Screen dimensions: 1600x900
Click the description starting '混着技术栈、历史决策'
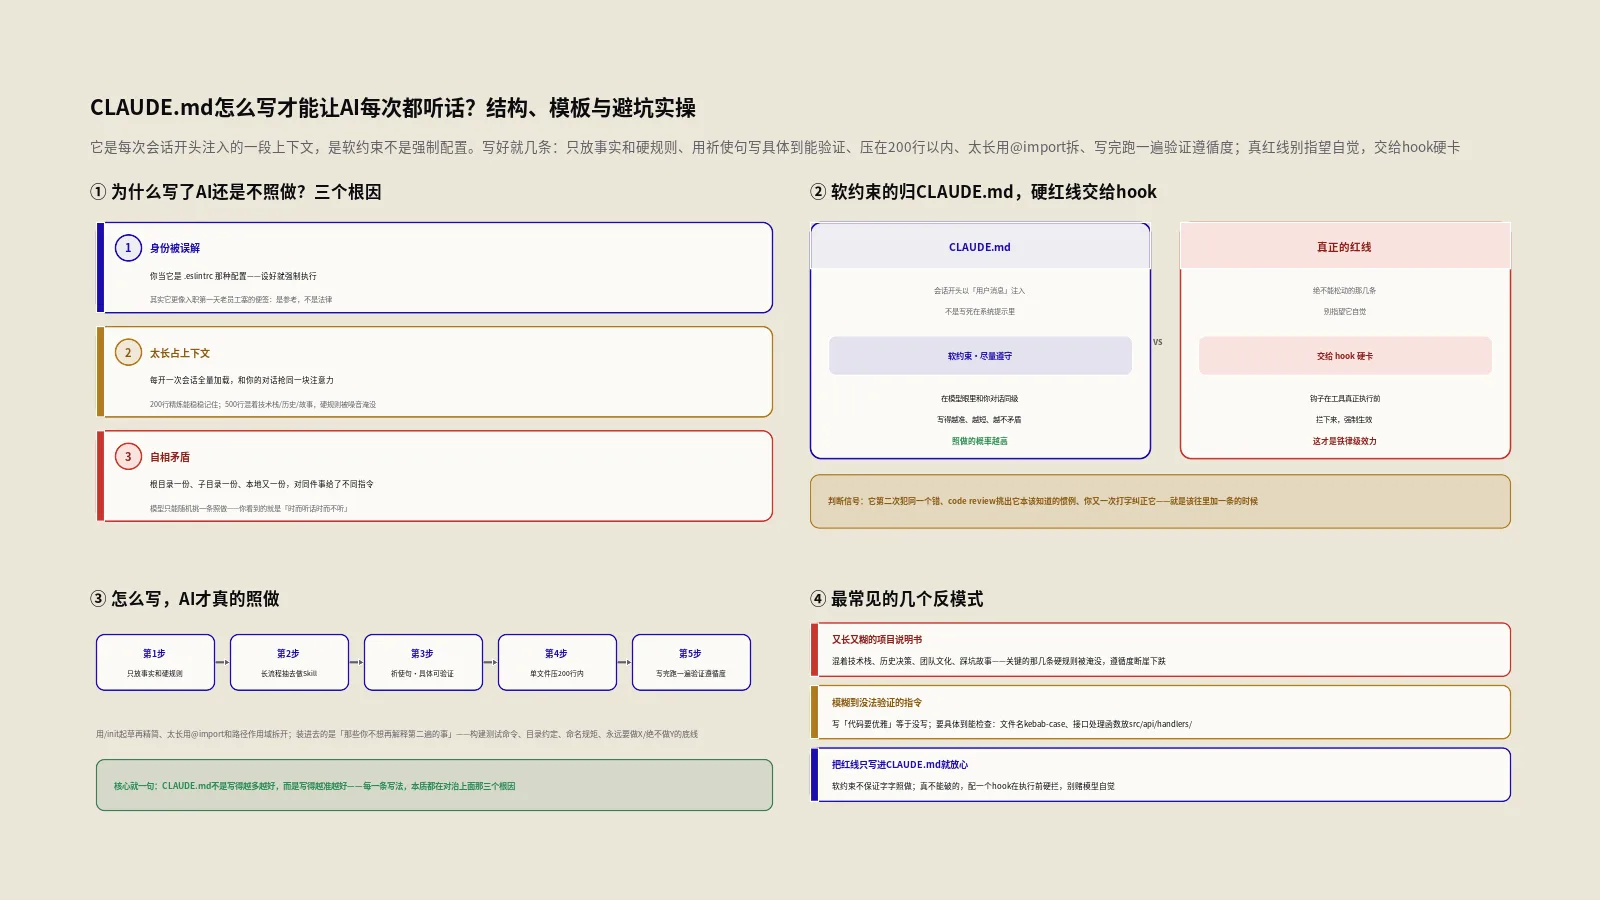998,661
